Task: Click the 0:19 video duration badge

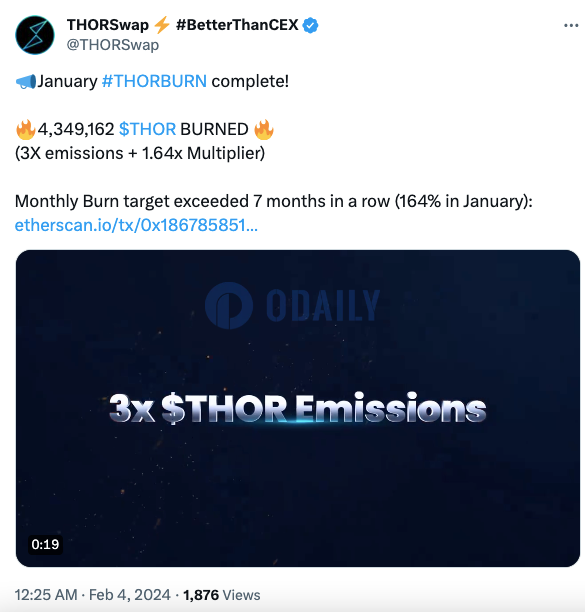Action: coord(45,544)
